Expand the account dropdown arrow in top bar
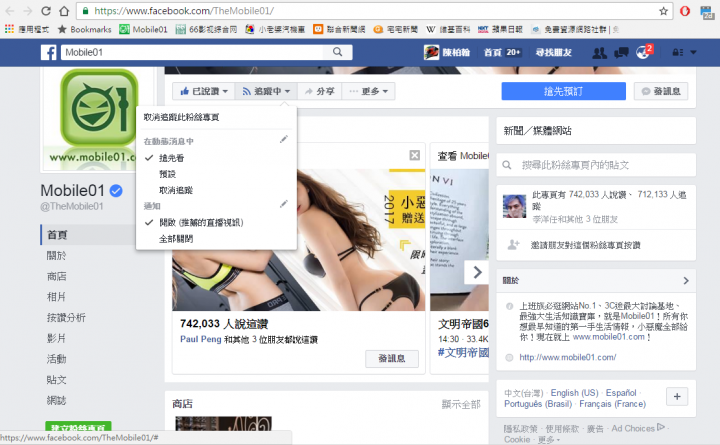 point(693,52)
